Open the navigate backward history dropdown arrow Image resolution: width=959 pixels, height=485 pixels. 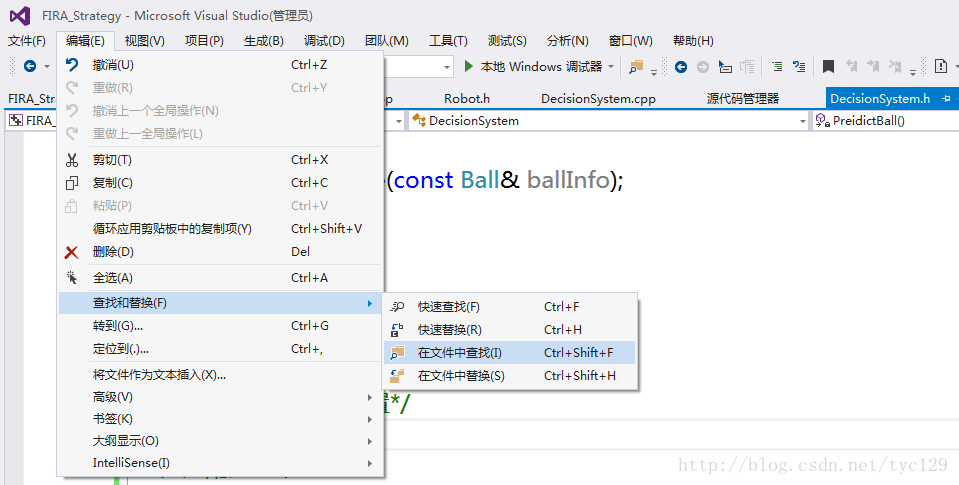click(46, 67)
